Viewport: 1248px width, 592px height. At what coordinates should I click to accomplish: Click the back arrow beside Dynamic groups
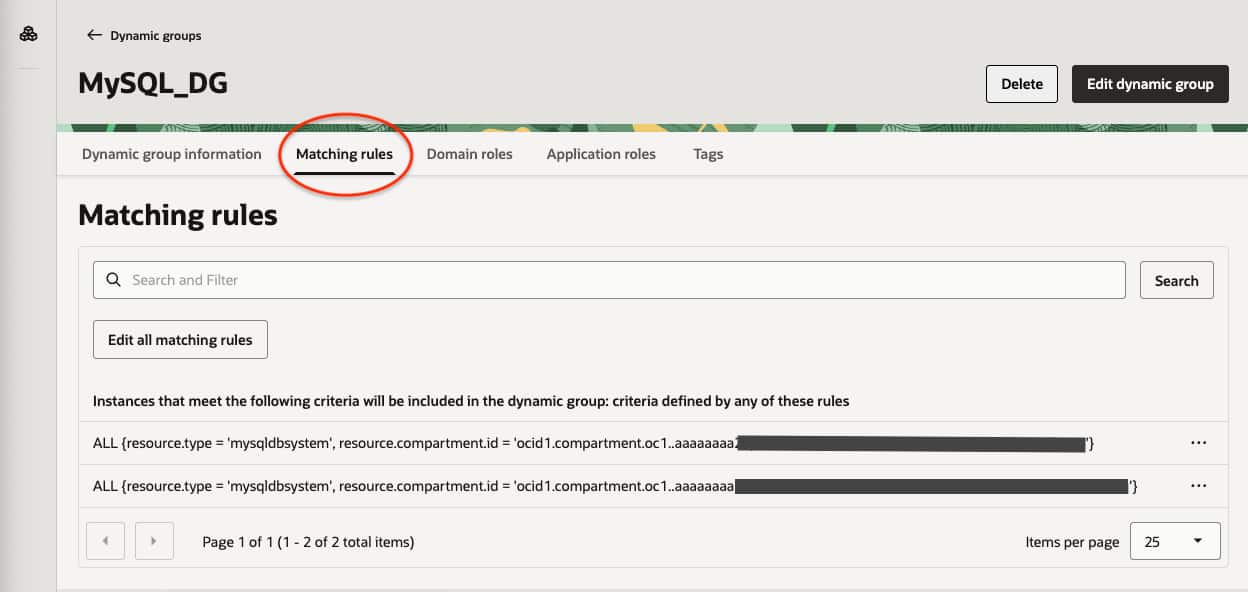[x=95, y=35]
